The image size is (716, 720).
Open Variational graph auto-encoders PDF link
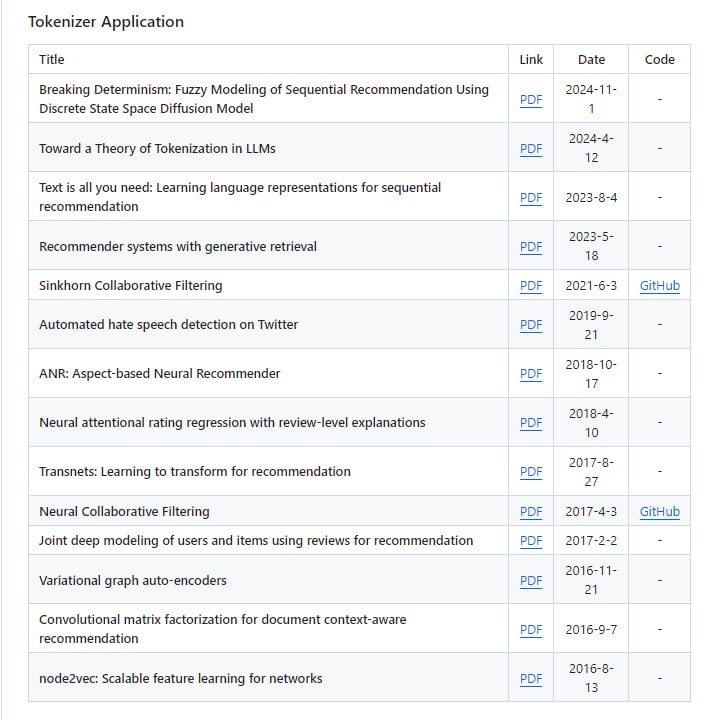tap(531, 580)
